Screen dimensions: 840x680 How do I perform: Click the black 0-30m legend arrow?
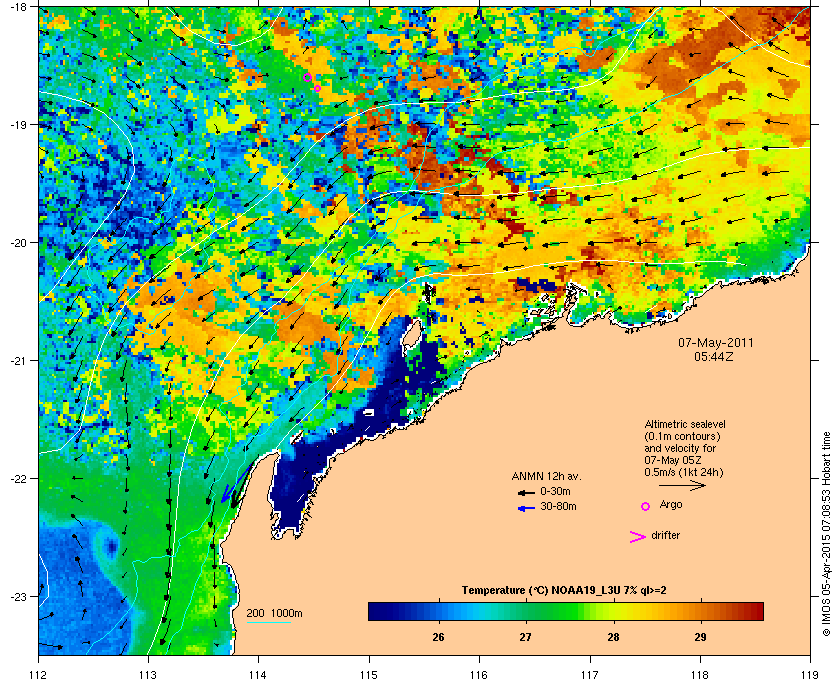526,492
